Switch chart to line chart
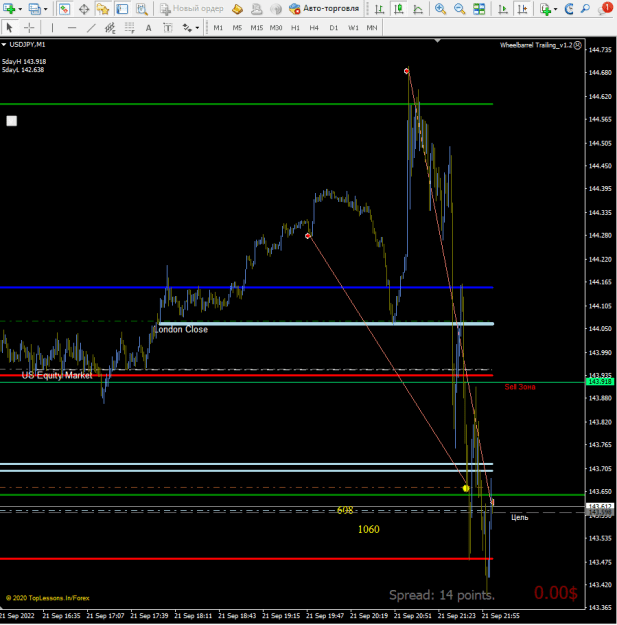Screen dimensions: 617x625 pos(418,9)
